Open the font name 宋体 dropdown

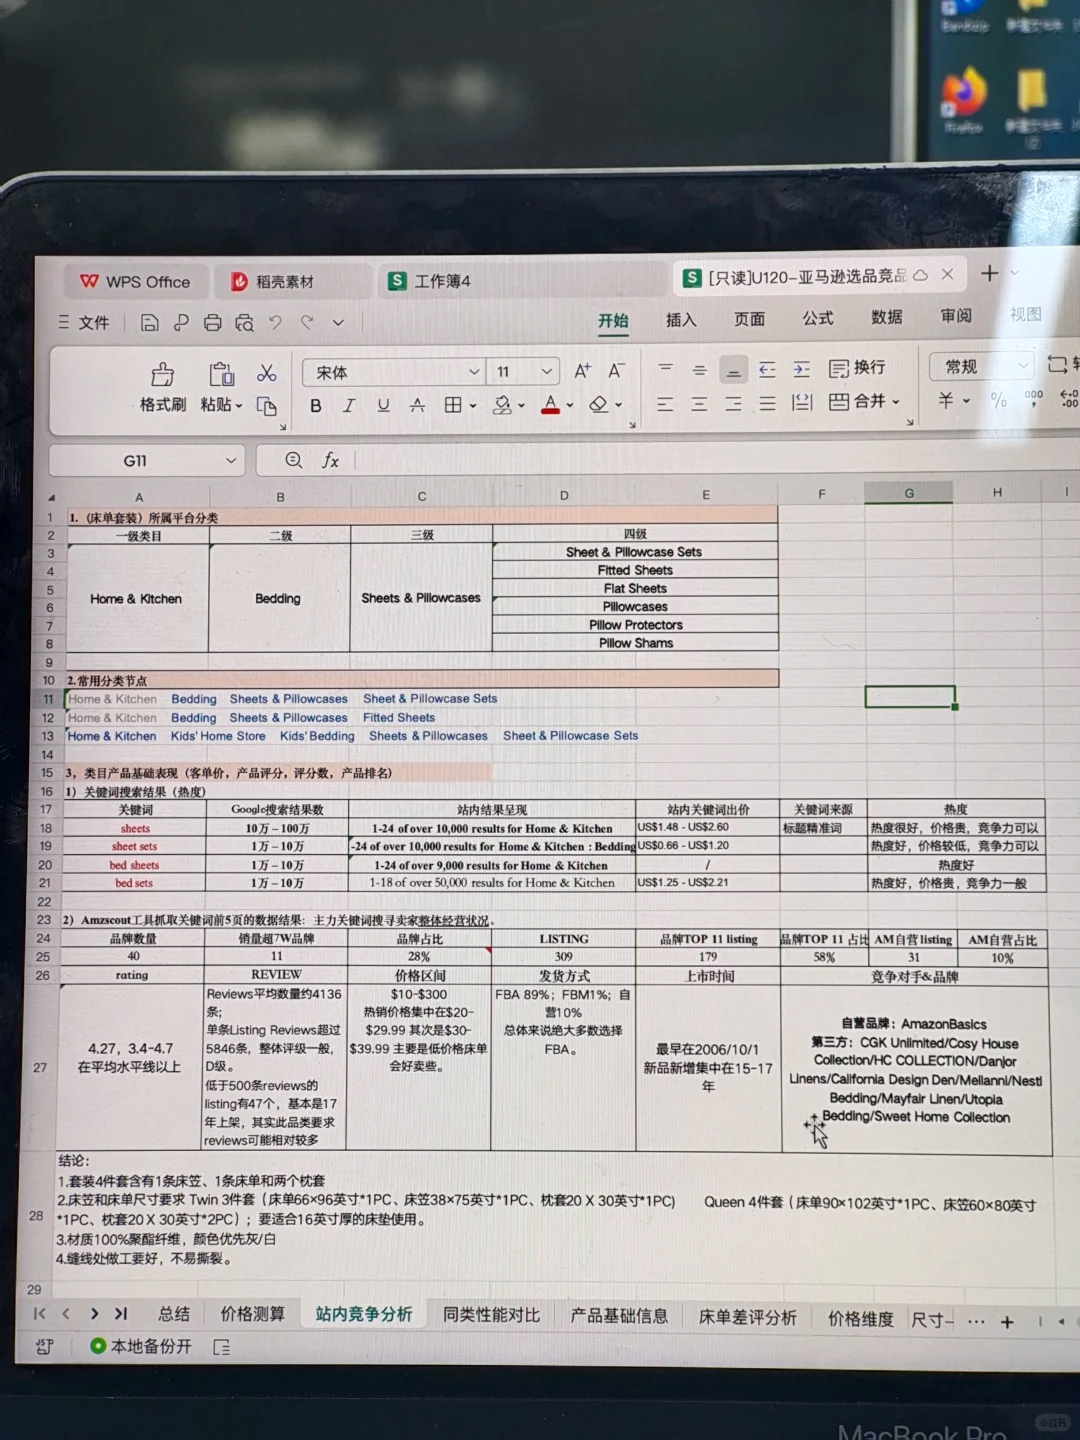coord(474,372)
